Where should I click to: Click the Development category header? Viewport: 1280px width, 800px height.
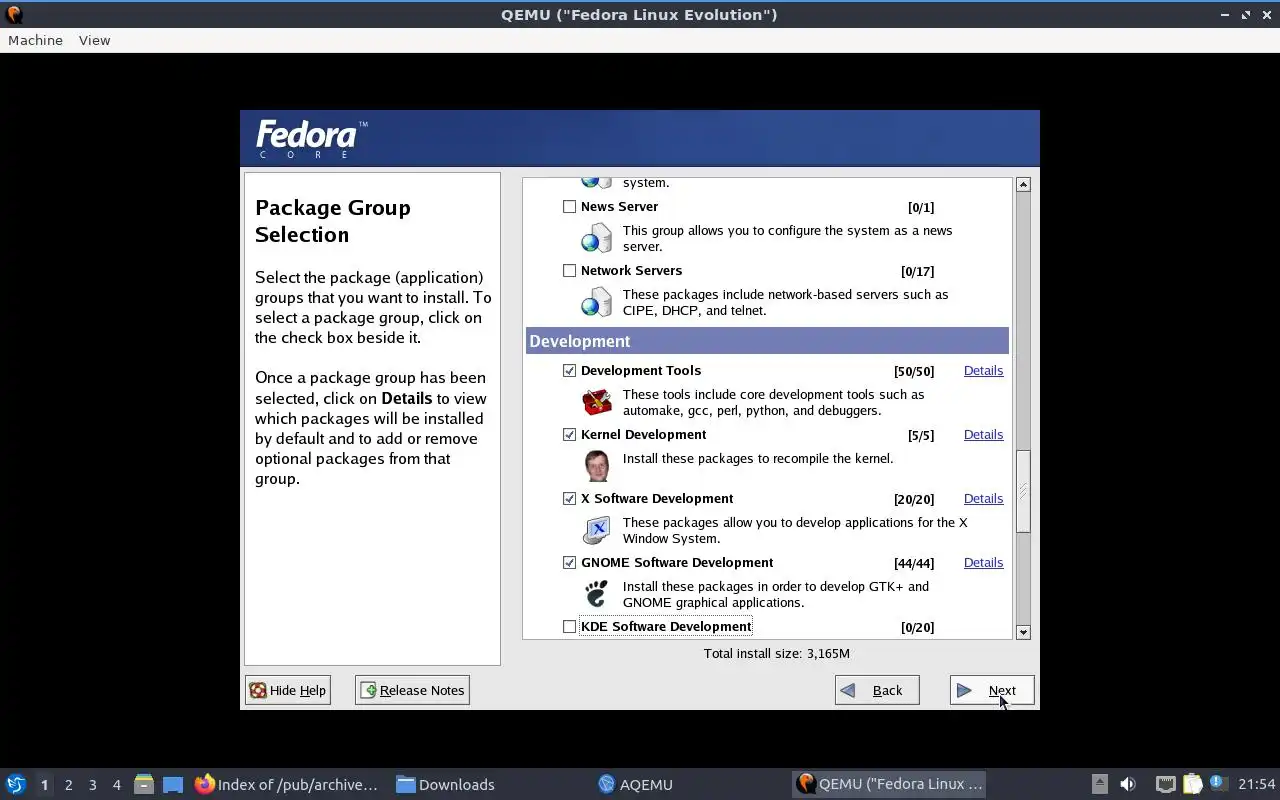coord(767,341)
